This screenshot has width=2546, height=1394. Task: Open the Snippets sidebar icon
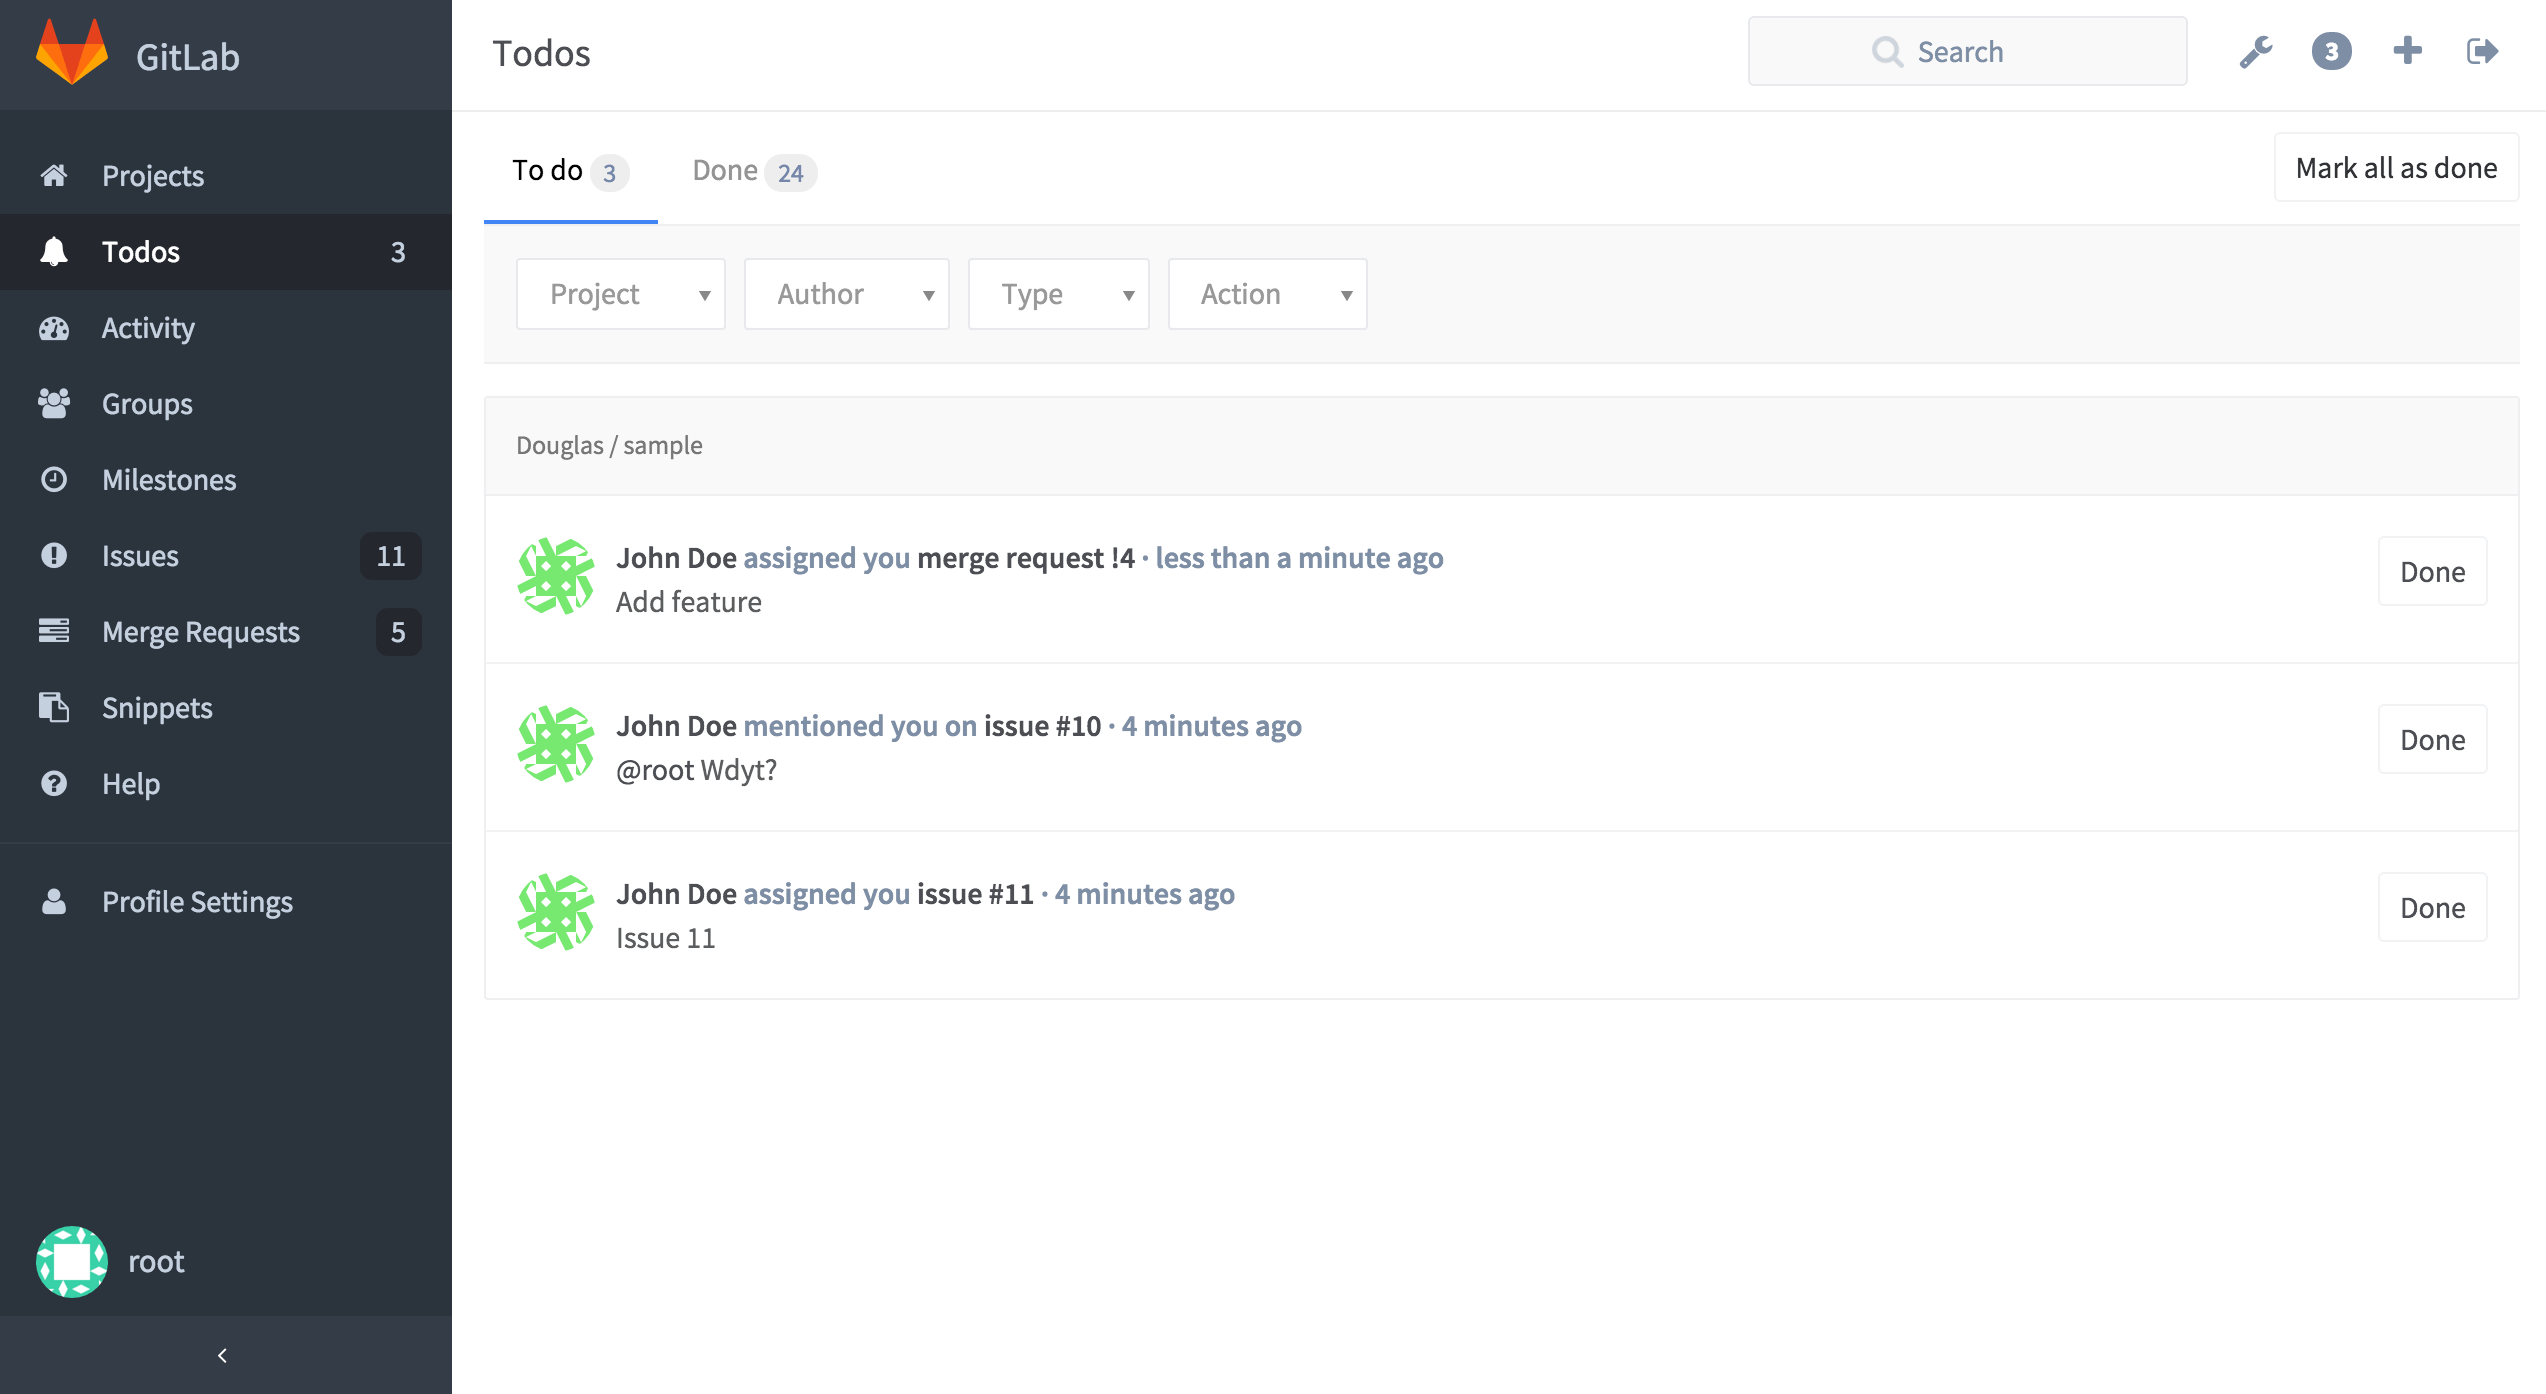point(54,707)
